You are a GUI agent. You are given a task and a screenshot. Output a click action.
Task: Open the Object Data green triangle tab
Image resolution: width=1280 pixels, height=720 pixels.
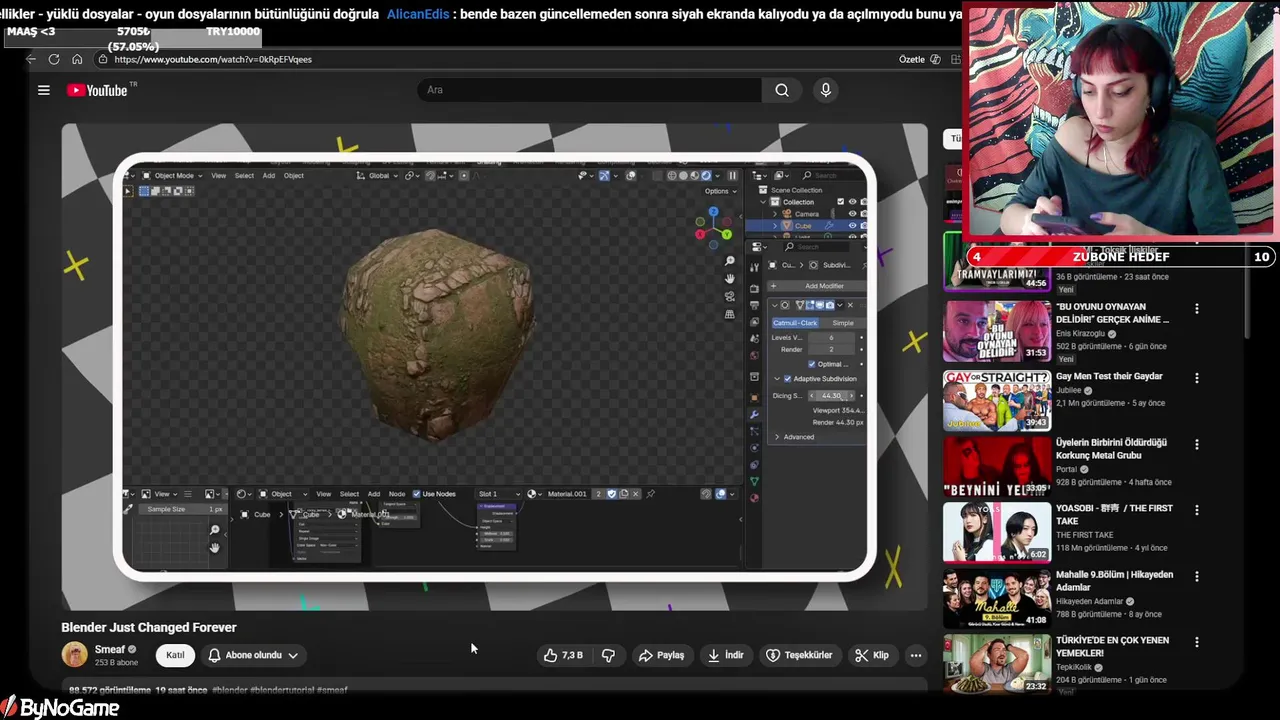click(x=754, y=481)
